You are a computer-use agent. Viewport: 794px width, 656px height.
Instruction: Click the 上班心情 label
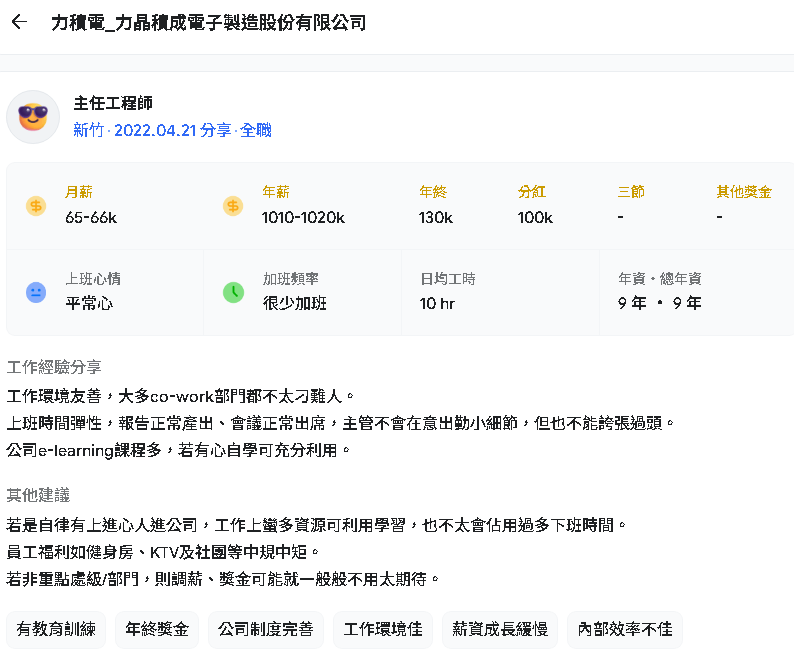[x=93, y=279]
